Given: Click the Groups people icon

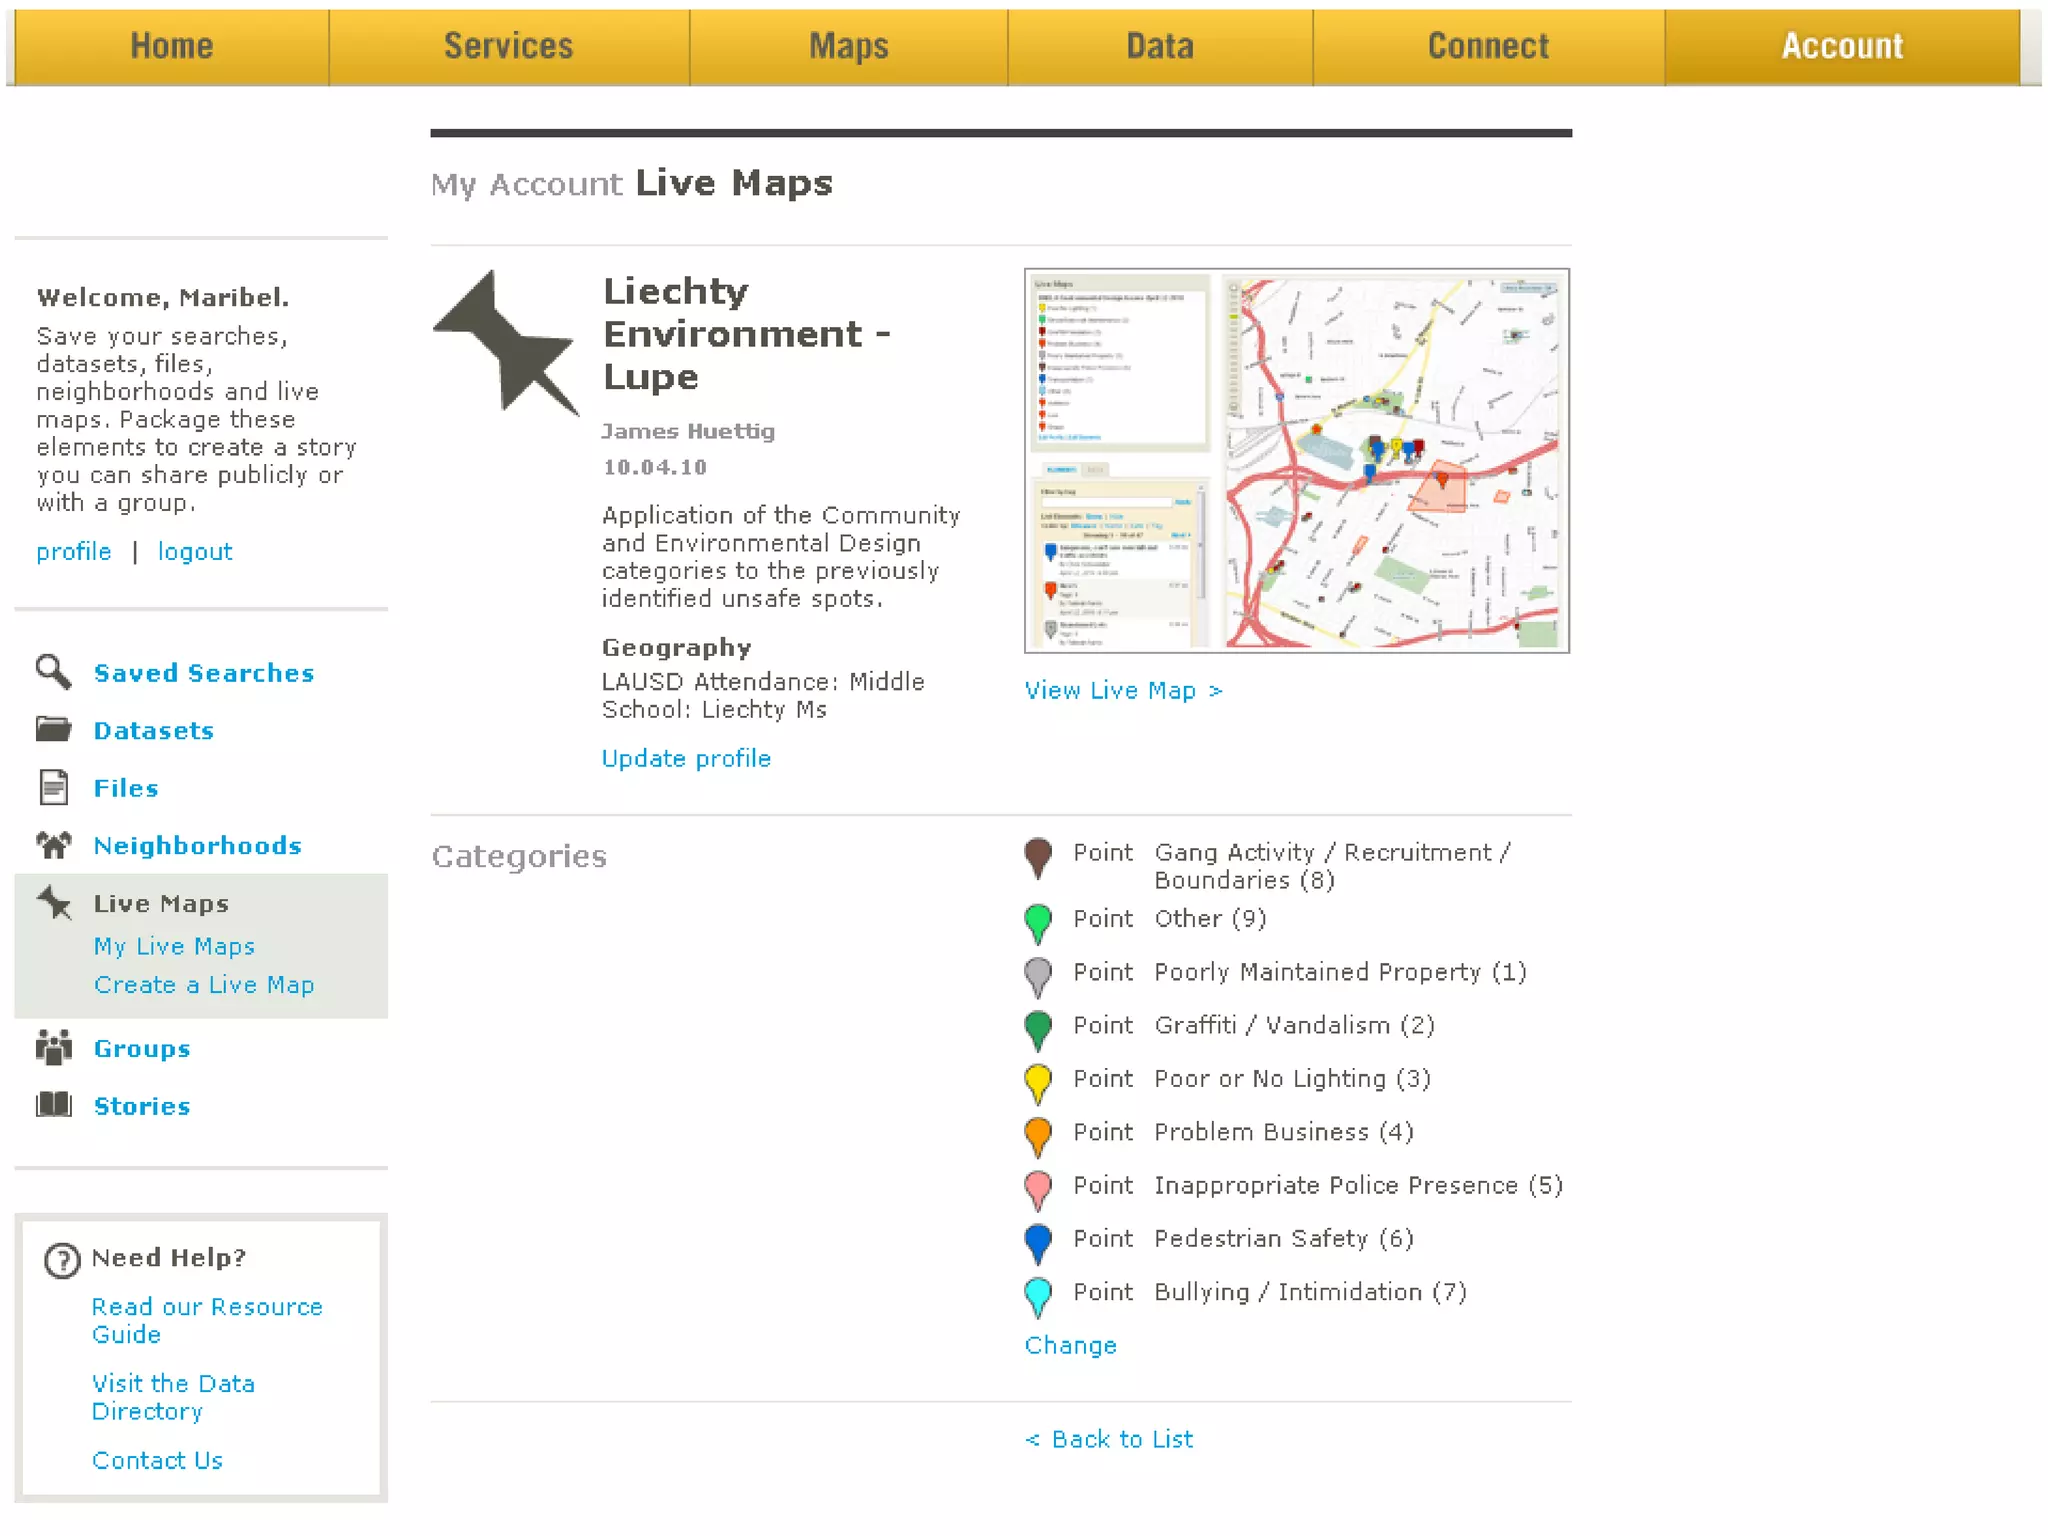Looking at the screenshot, I should [53, 1047].
